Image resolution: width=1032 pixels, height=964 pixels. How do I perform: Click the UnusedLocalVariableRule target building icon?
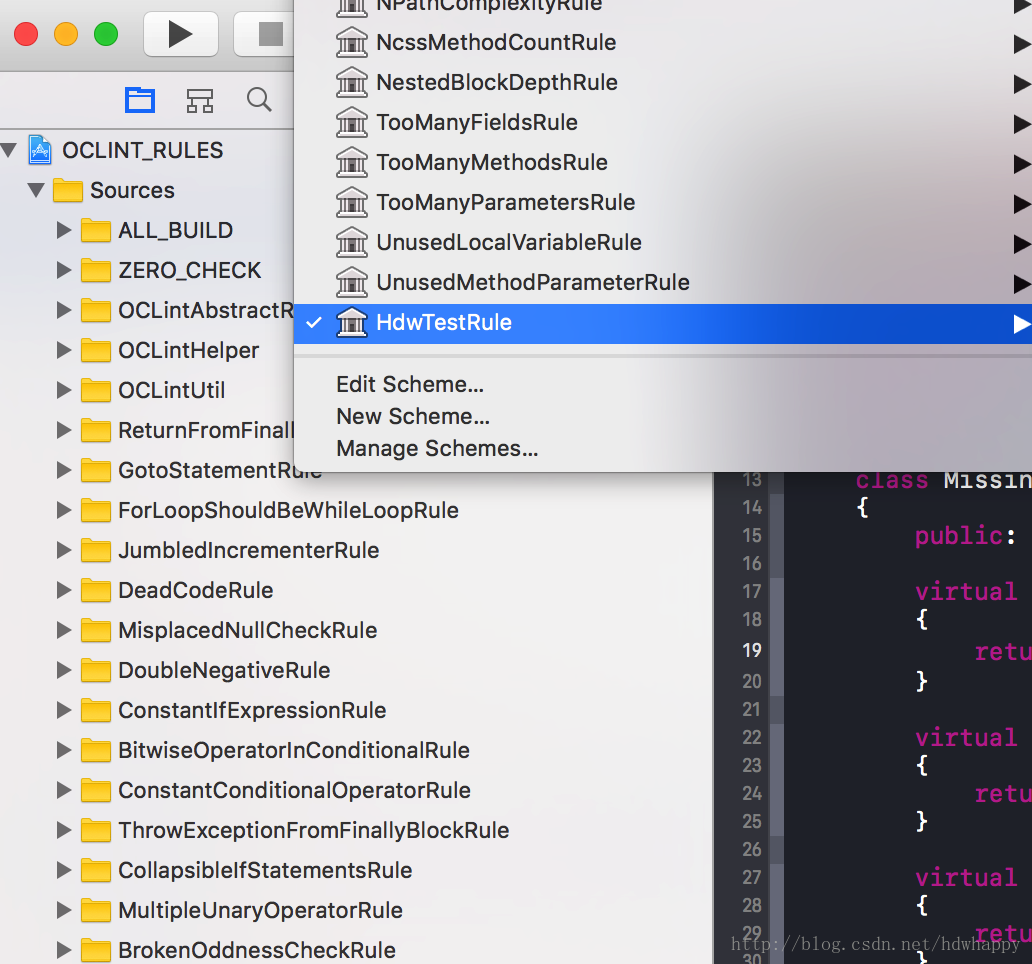click(352, 242)
